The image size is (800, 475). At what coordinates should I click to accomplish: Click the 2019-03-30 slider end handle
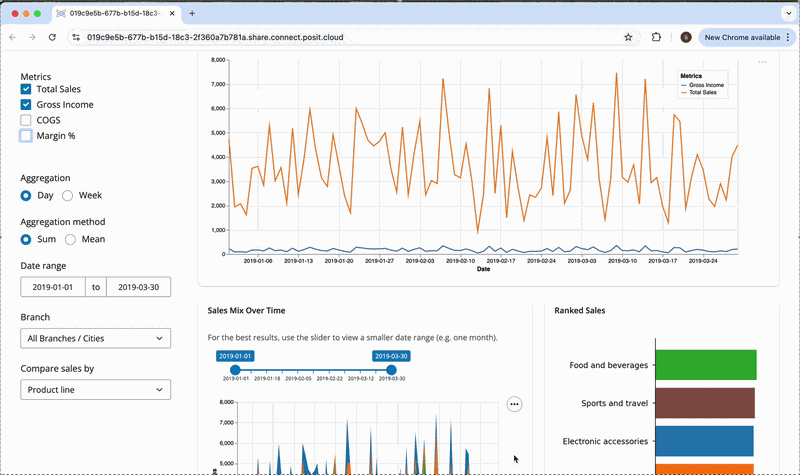click(x=391, y=370)
